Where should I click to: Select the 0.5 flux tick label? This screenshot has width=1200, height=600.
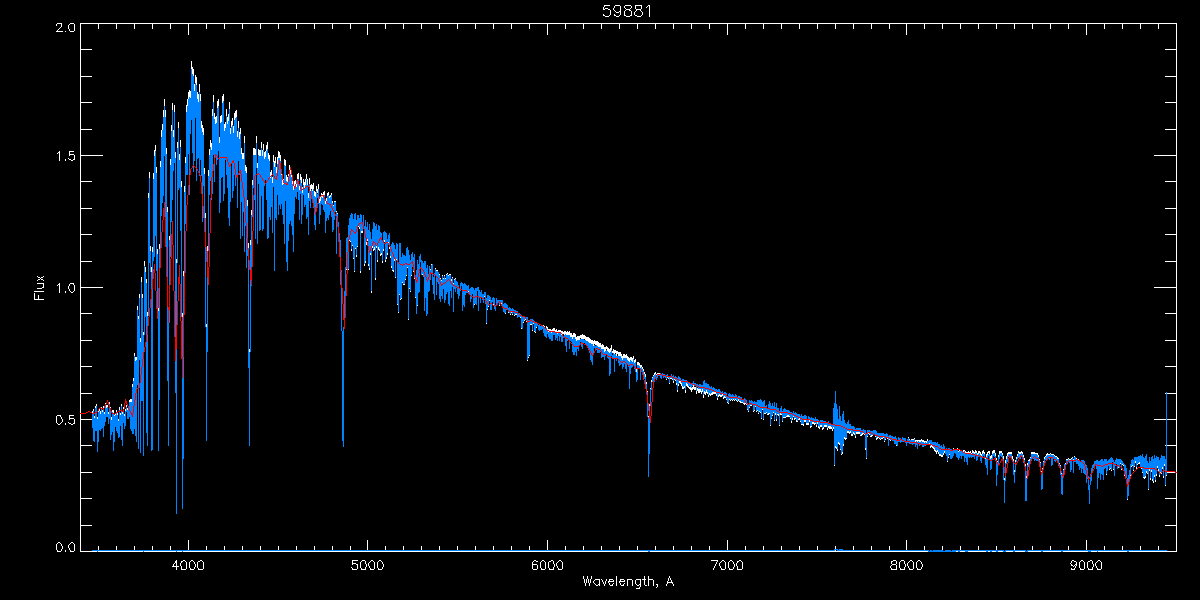tap(65, 419)
